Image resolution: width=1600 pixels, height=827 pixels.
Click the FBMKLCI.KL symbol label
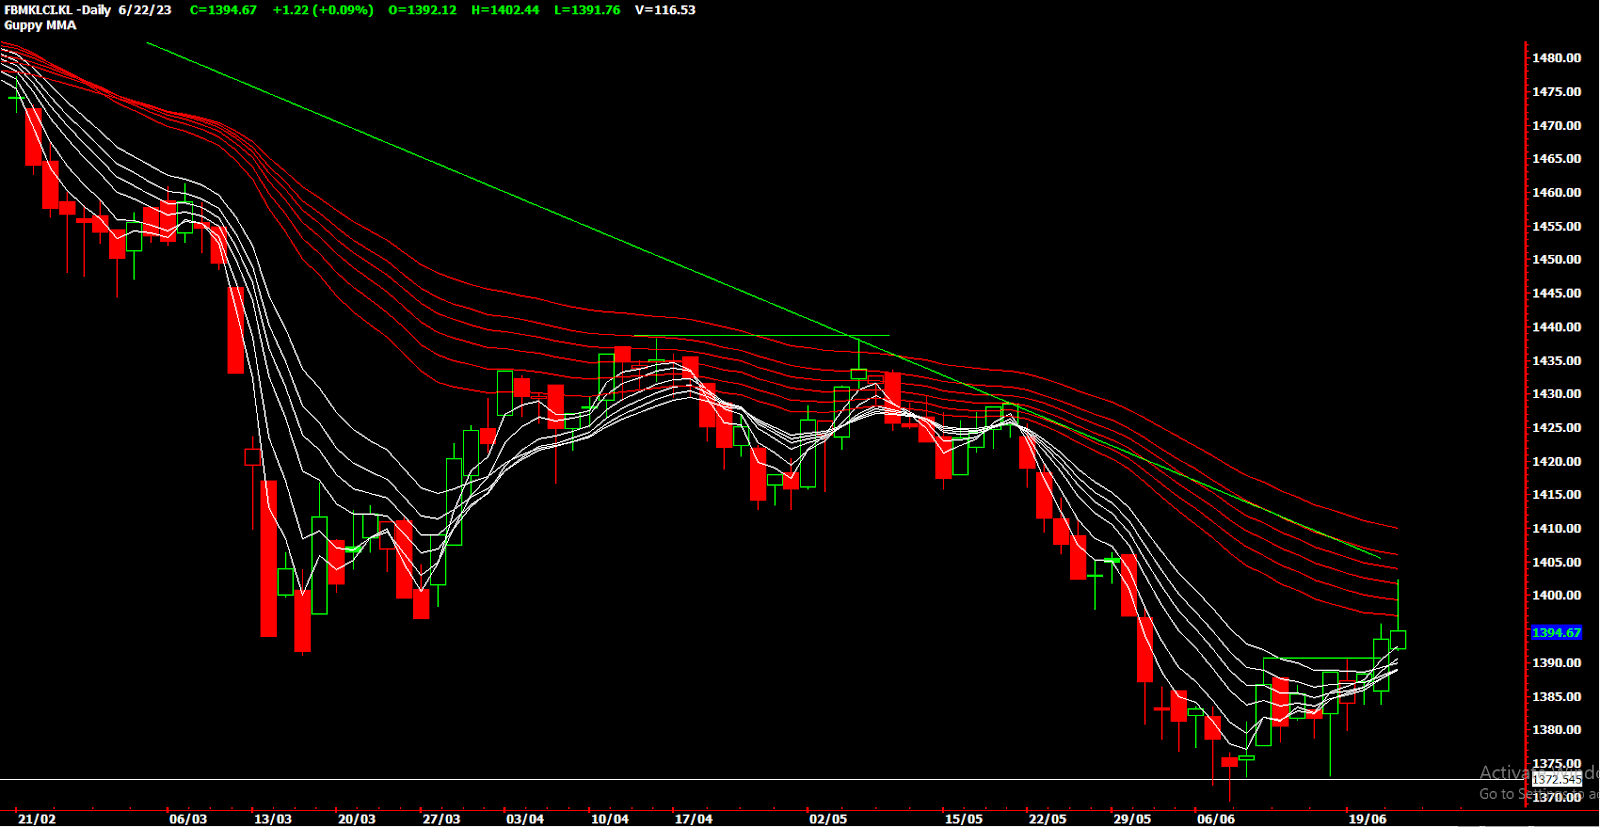click(38, 10)
